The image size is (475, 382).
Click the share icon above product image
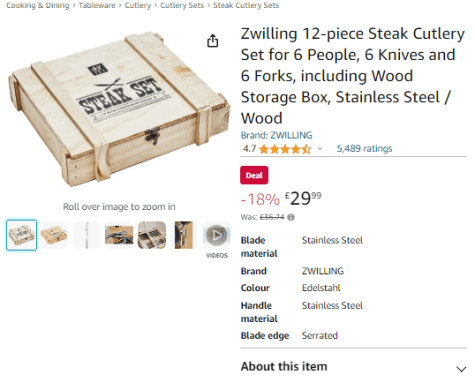click(213, 41)
